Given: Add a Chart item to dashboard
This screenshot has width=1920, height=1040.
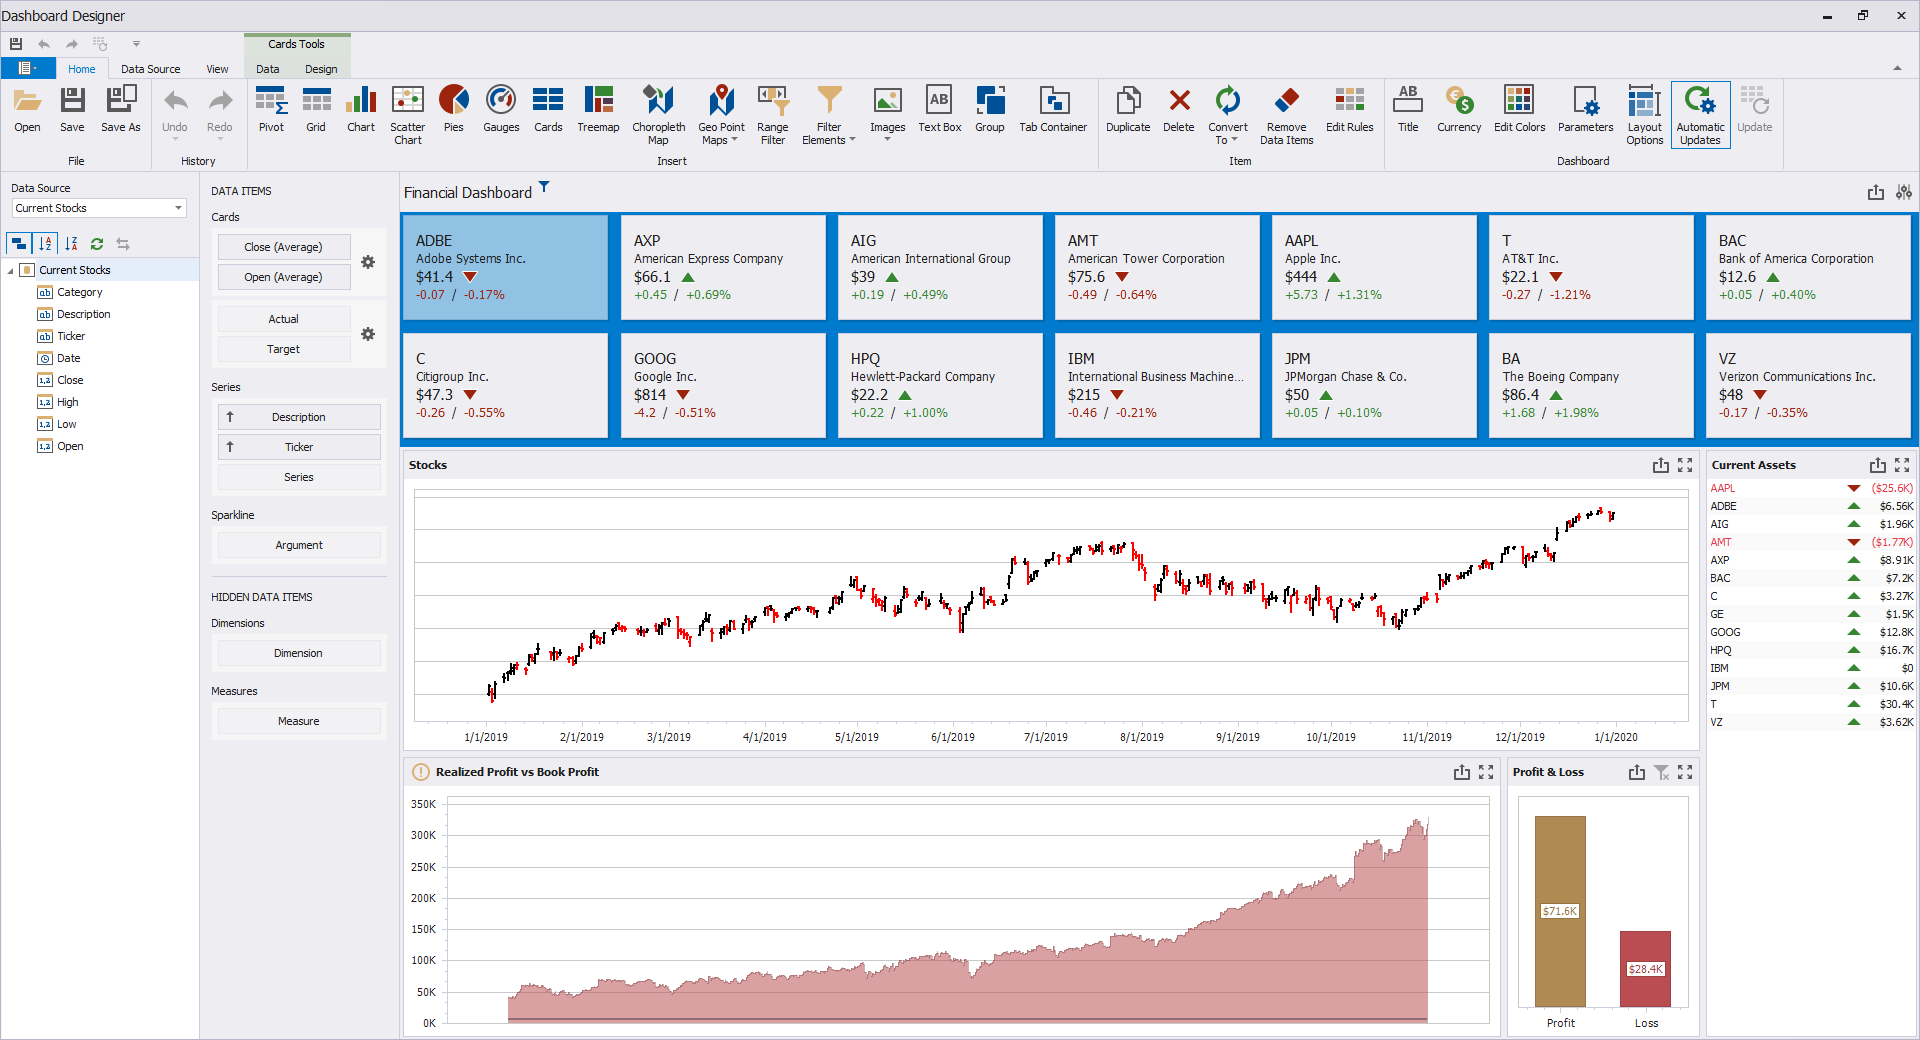Looking at the screenshot, I should point(361,110).
